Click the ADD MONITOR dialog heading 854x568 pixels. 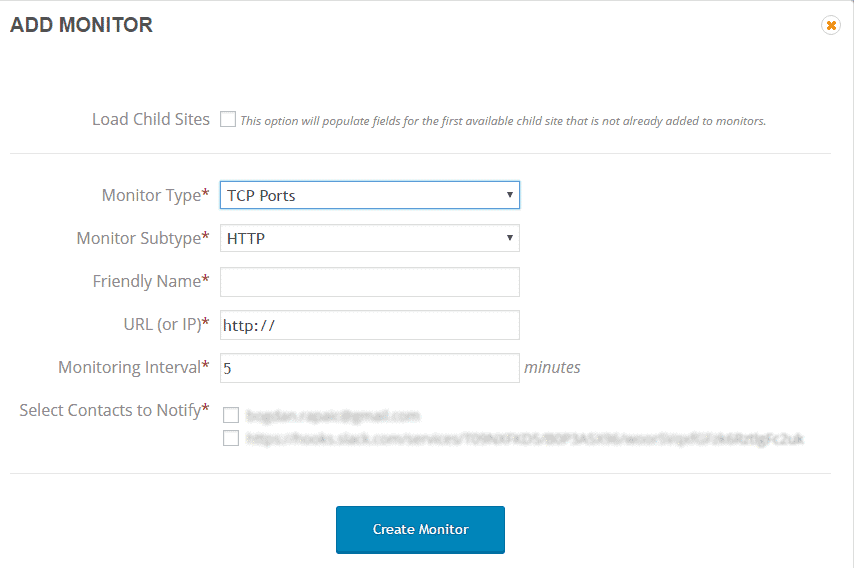click(x=81, y=25)
